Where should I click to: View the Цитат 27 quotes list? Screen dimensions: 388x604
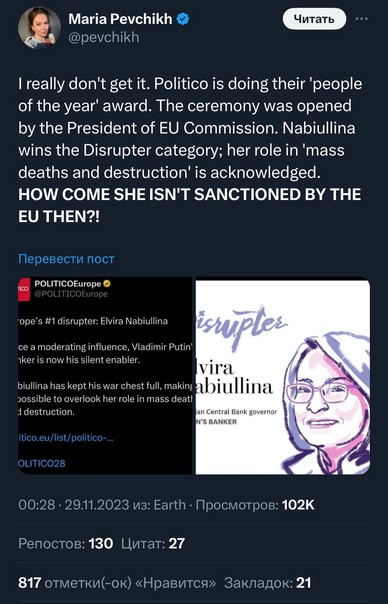(153, 544)
